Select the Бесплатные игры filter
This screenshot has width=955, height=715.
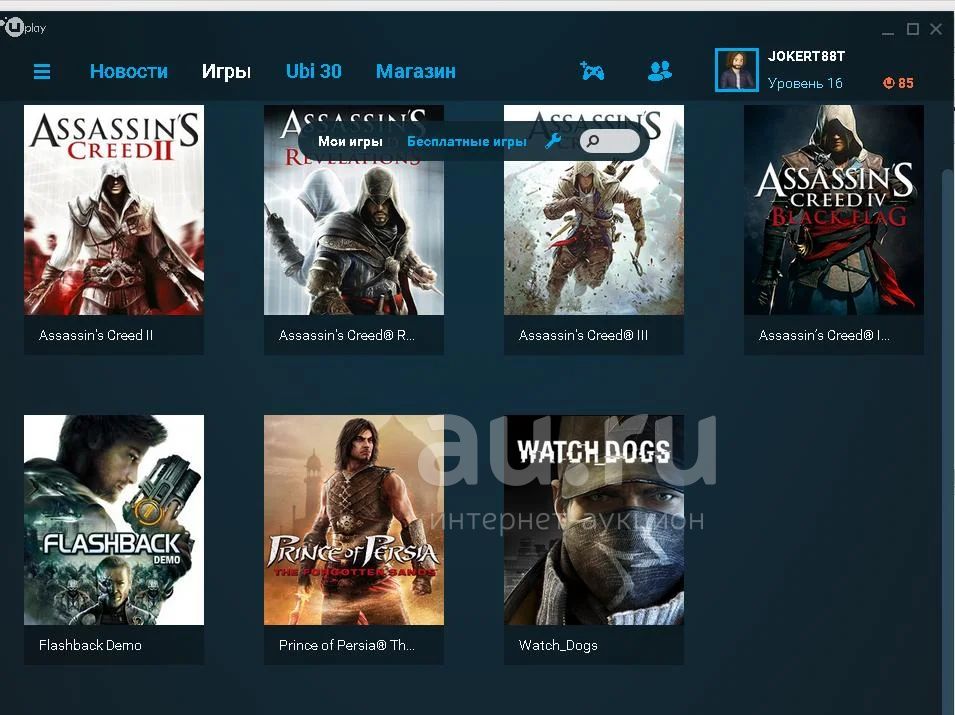[x=467, y=141]
